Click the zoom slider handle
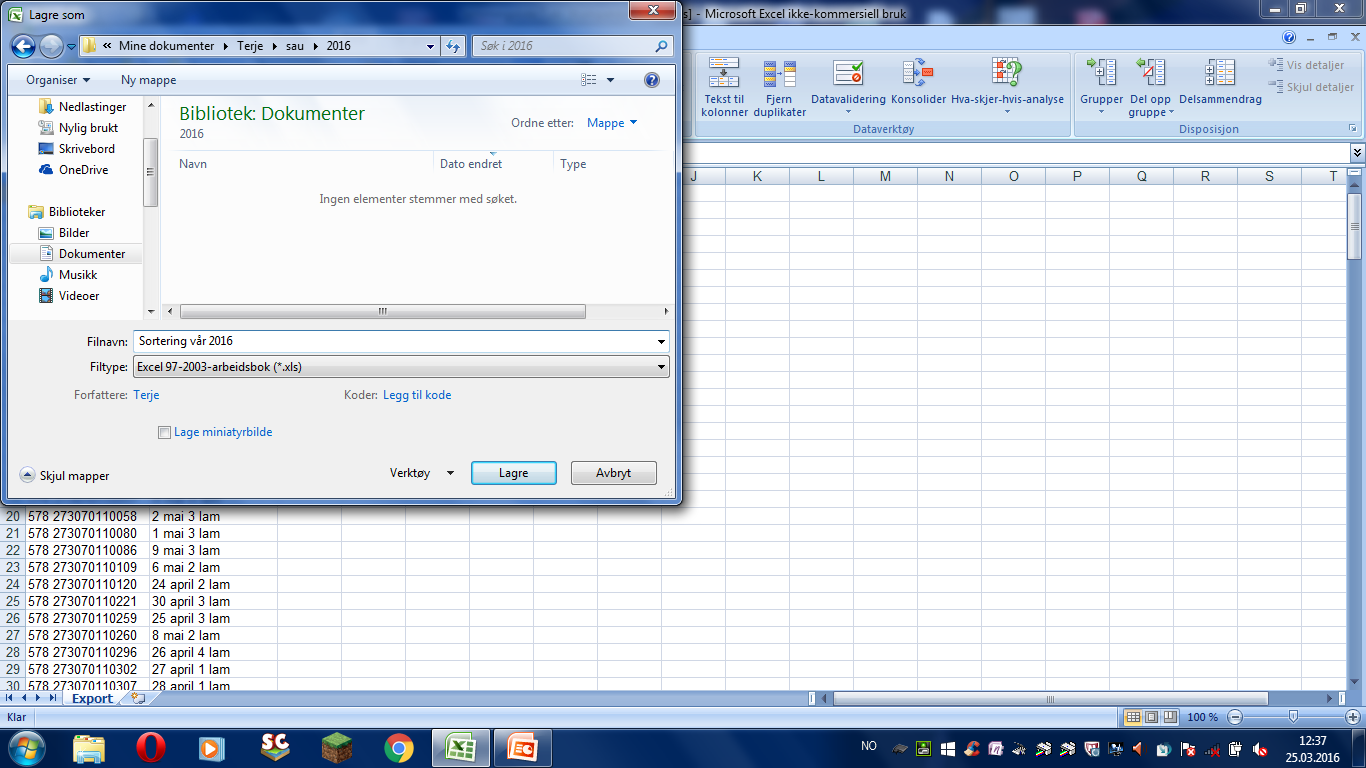This screenshot has height=768, width=1366. [x=1294, y=717]
